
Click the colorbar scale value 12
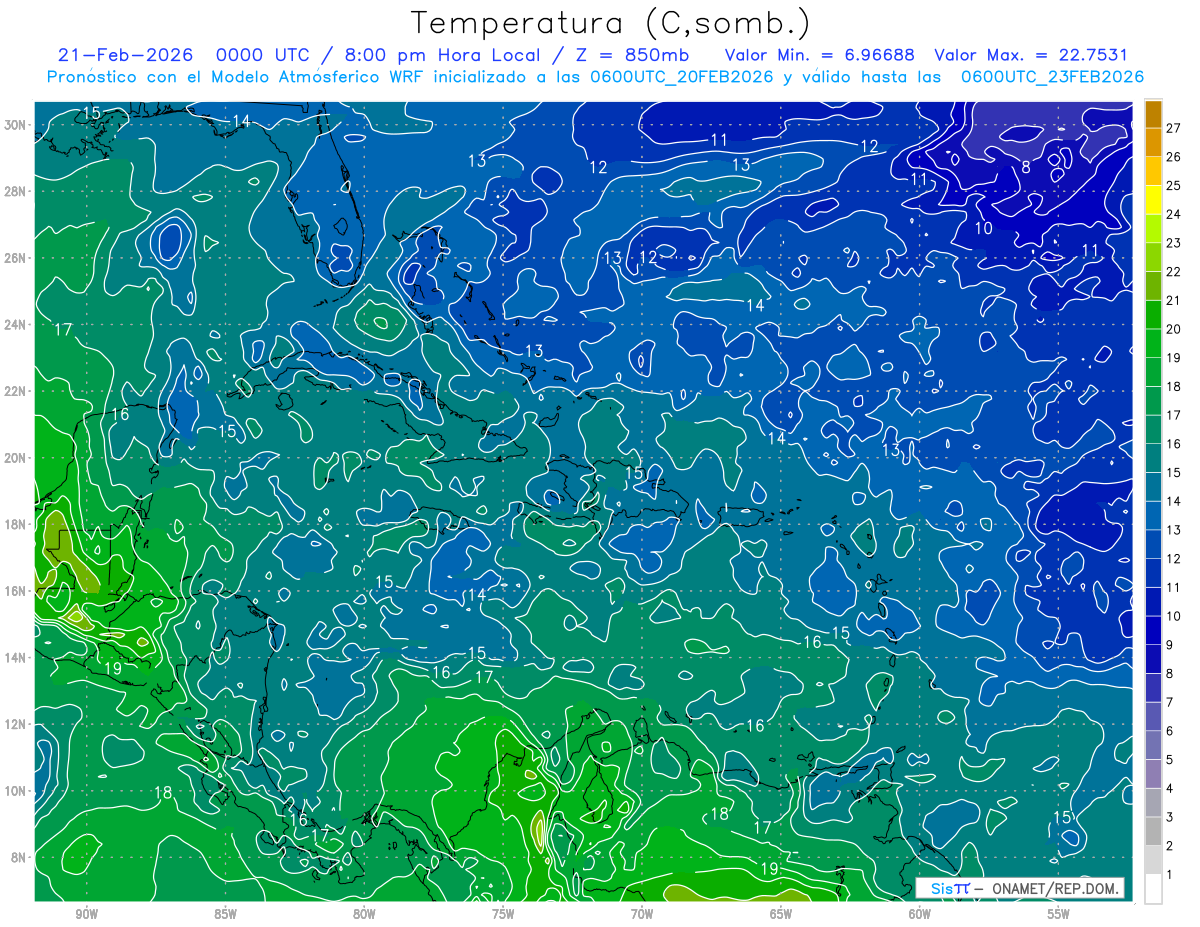pyautogui.click(x=1174, y=558)
